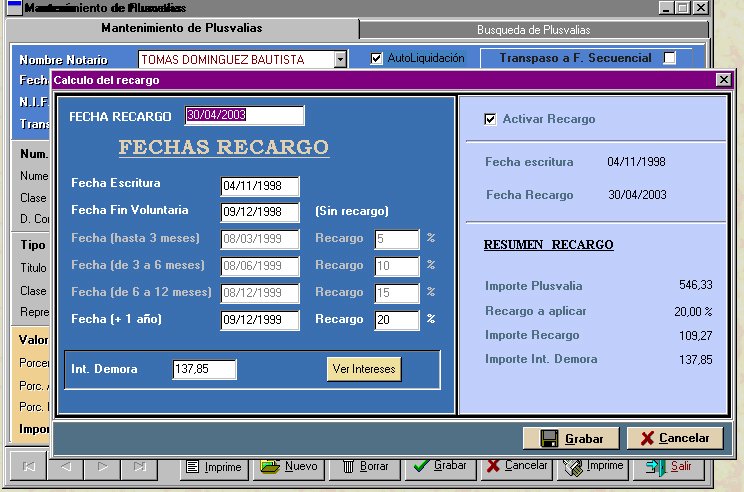Click the Recargo 20 percent field
The image size is (744, 492).
tap(397, 320)
